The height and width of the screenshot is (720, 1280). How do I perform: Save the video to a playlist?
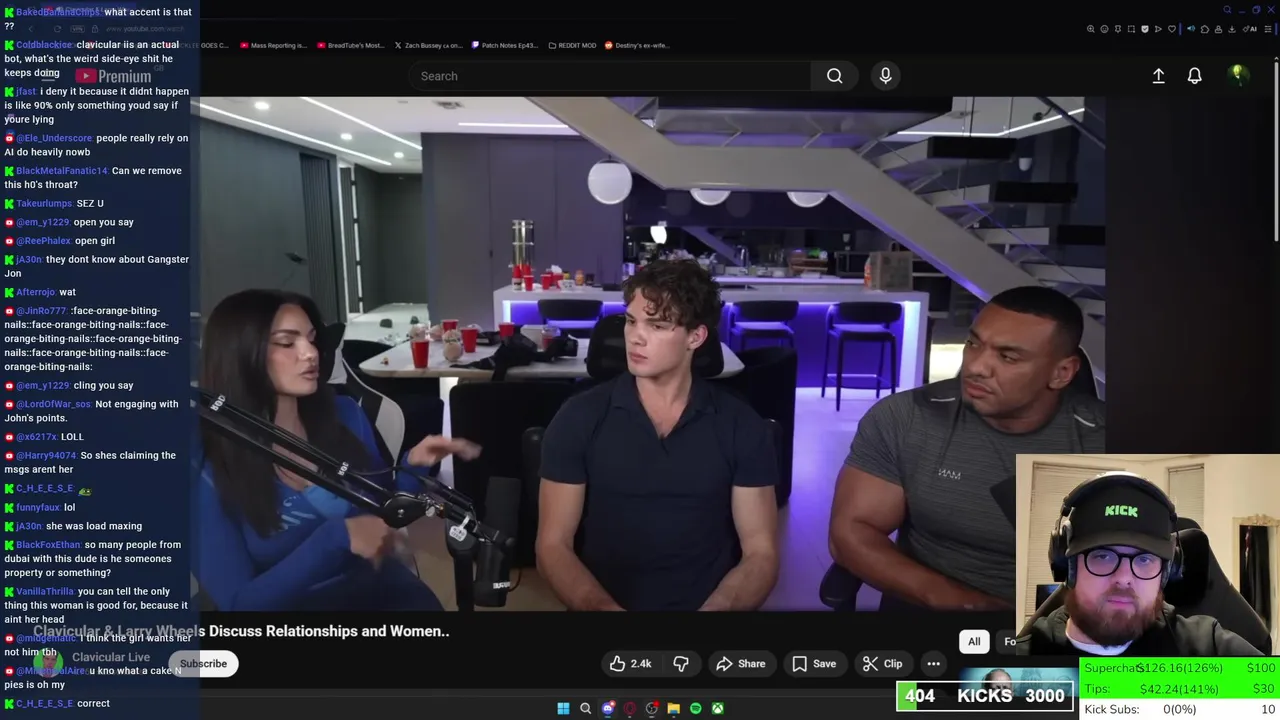click(814, 663)
